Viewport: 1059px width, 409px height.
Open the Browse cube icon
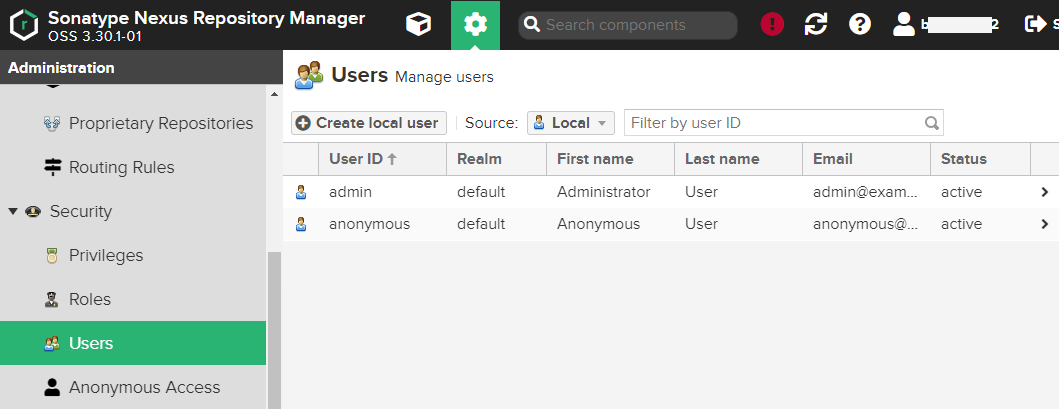point(418,25)
